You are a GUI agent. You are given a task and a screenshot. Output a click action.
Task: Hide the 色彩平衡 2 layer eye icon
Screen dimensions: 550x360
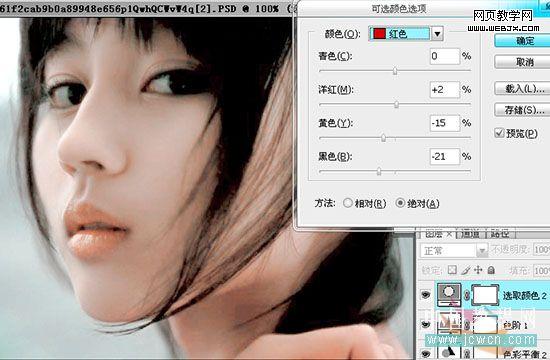click(426, 353)
